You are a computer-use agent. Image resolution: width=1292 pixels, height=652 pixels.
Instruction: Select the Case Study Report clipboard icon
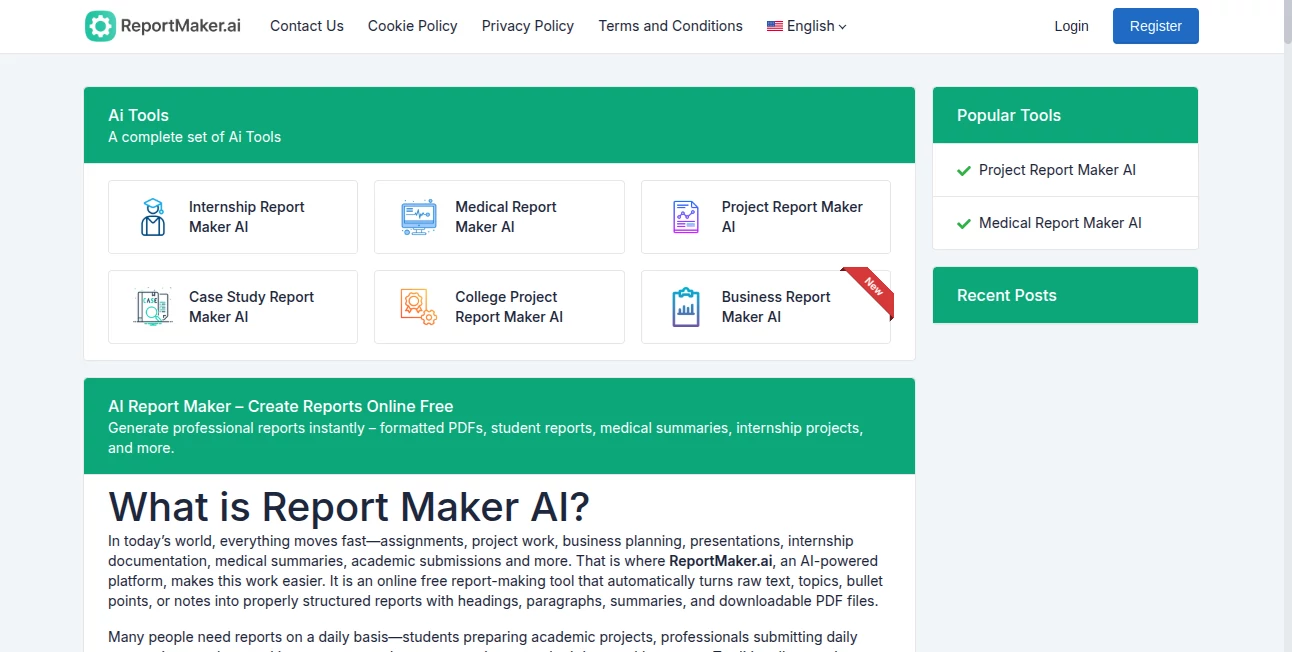(152, 307)
